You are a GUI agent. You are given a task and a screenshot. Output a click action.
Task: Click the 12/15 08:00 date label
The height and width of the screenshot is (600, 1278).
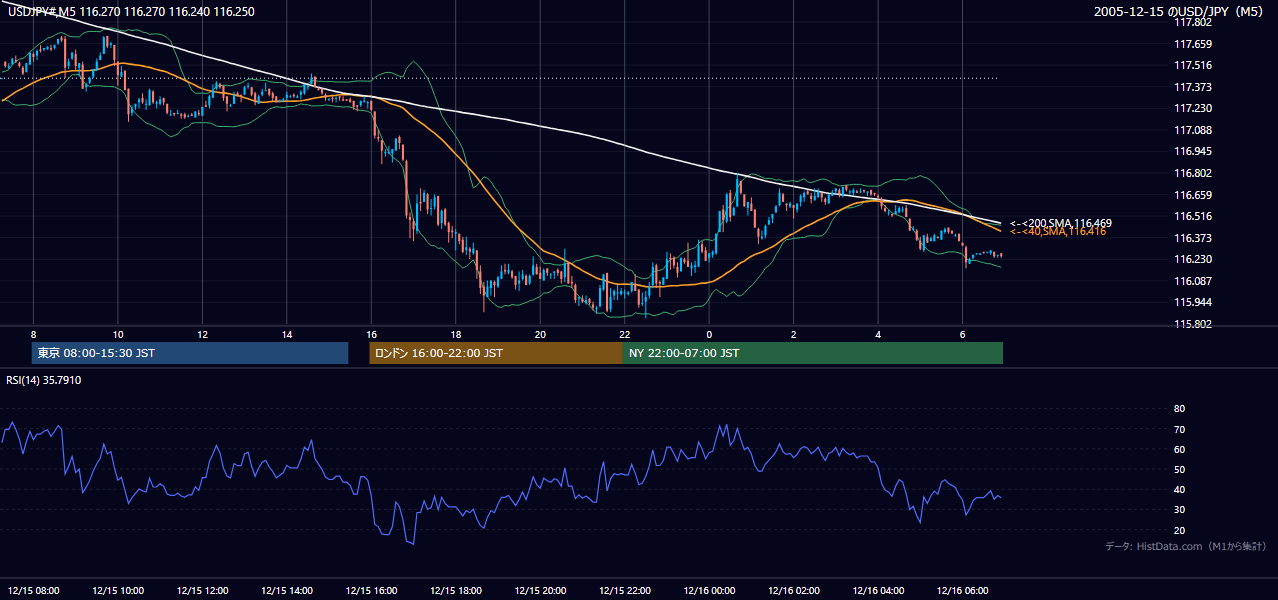(33, 591)
